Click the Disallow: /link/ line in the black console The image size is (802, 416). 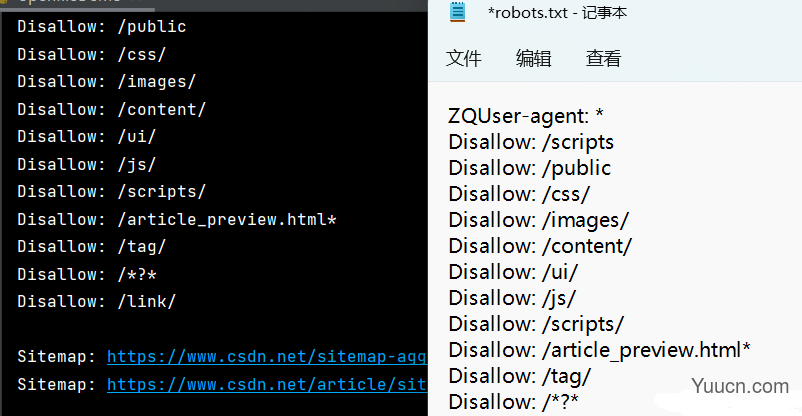coord(97,301)
